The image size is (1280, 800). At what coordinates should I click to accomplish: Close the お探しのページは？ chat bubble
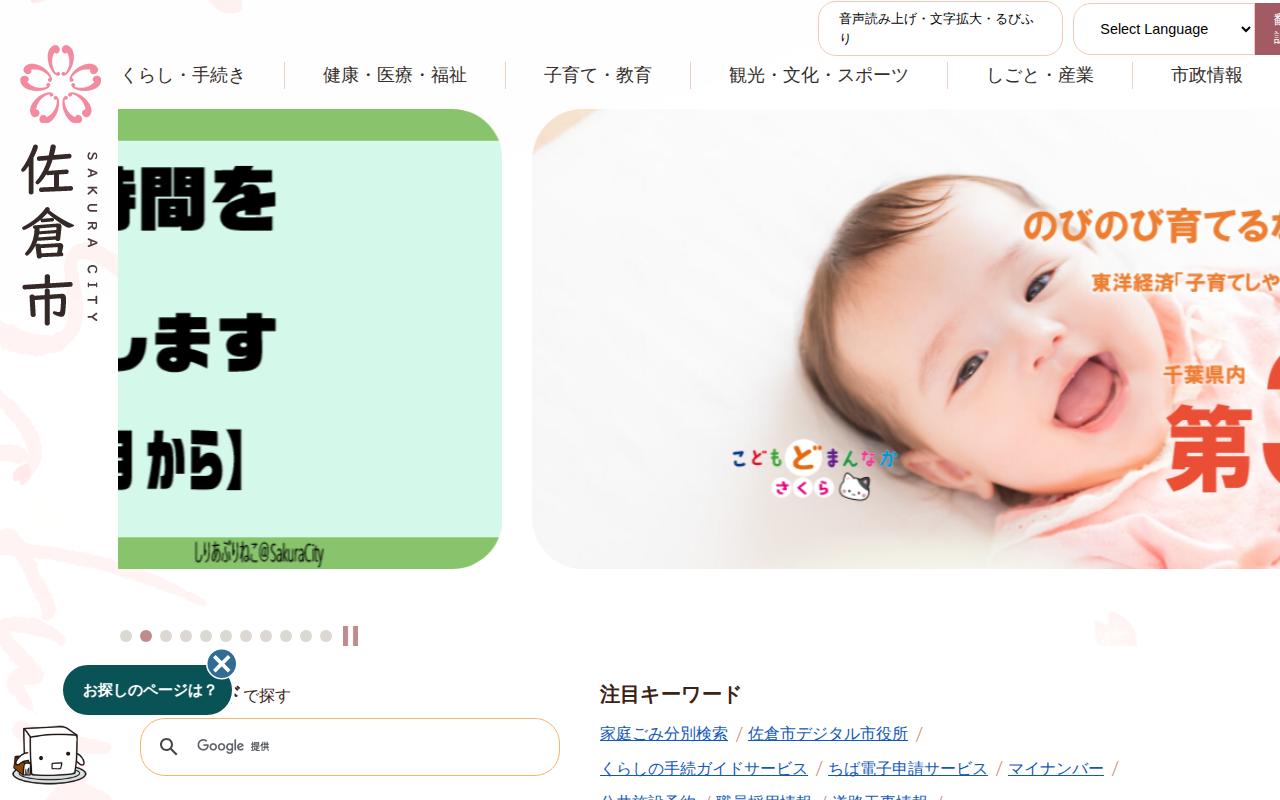coord(222,664)
